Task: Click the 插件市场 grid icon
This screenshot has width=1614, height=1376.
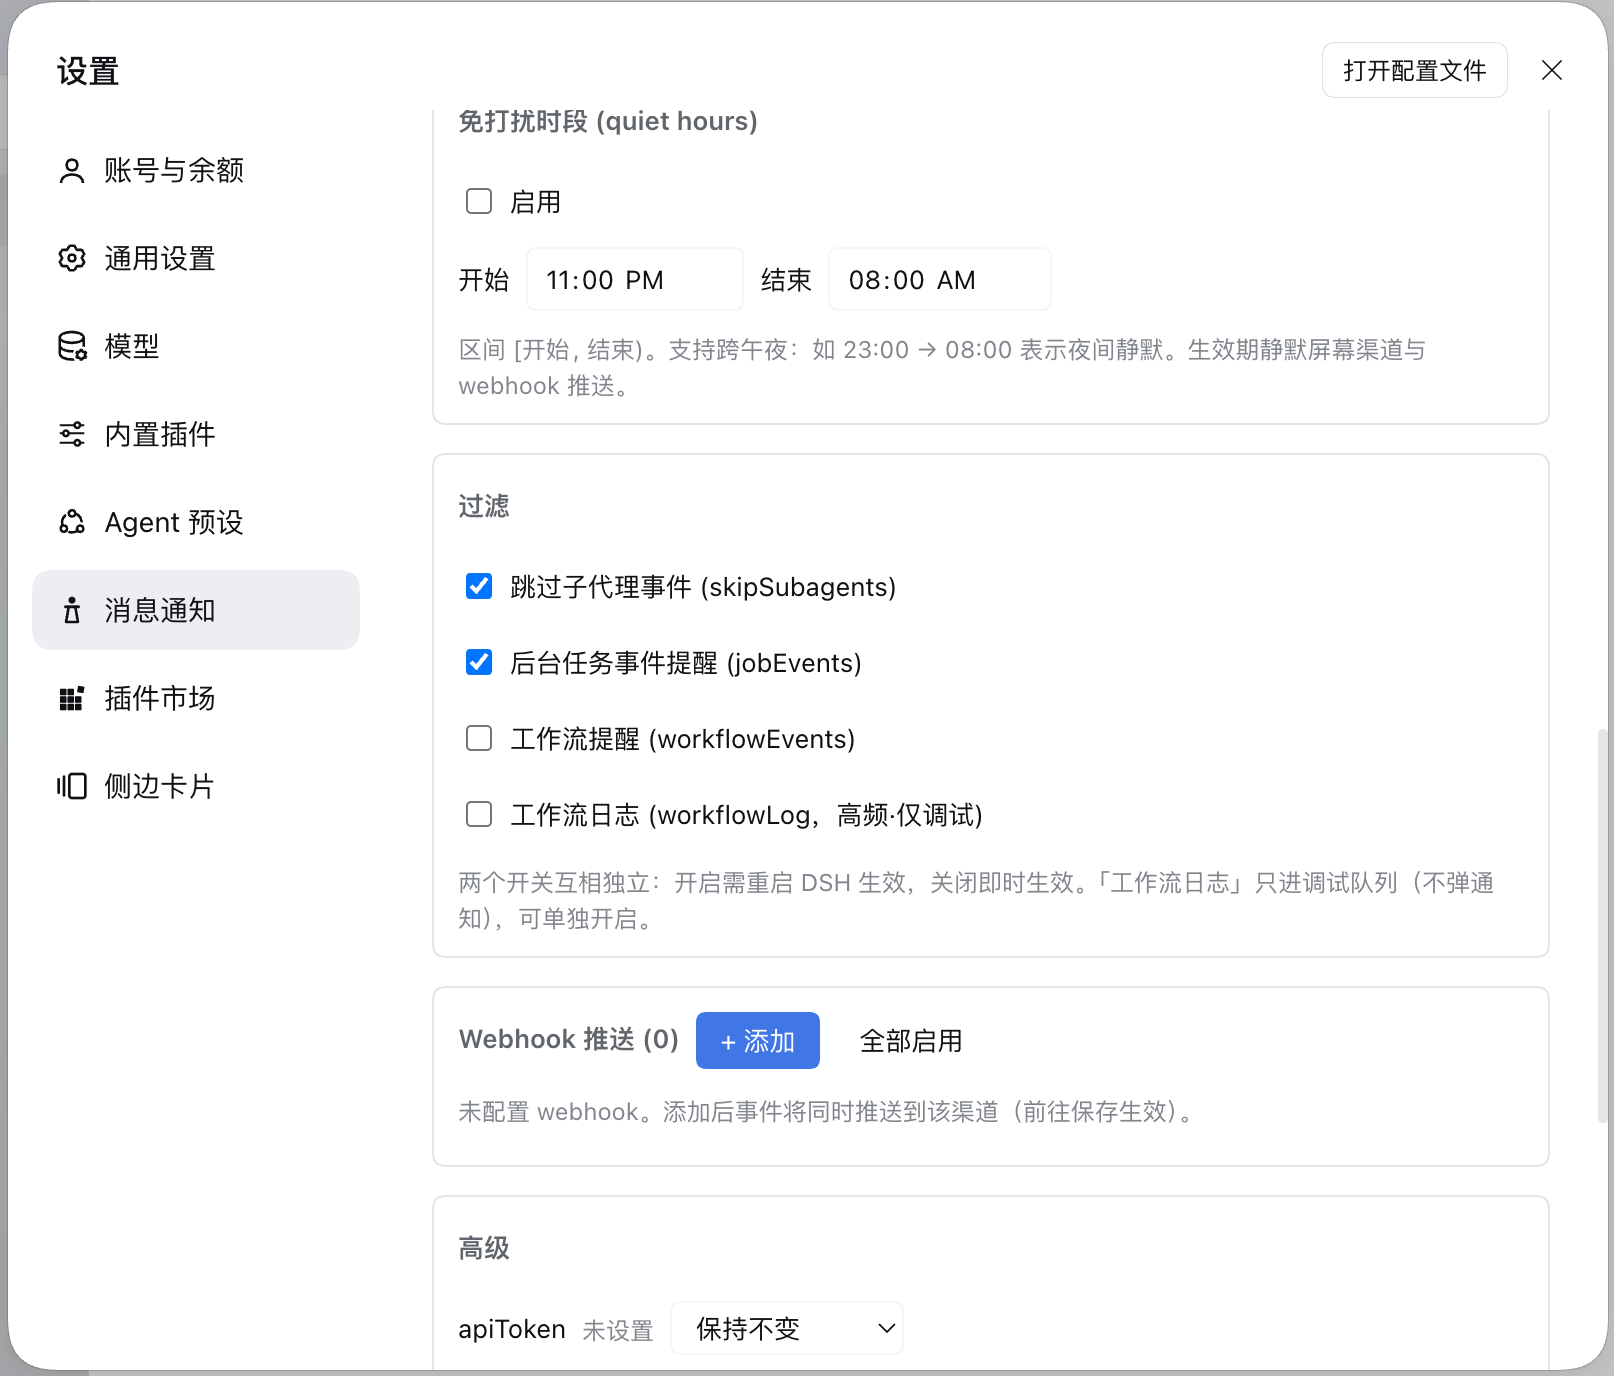Action: pyautogui.click(x=71, y=699)
